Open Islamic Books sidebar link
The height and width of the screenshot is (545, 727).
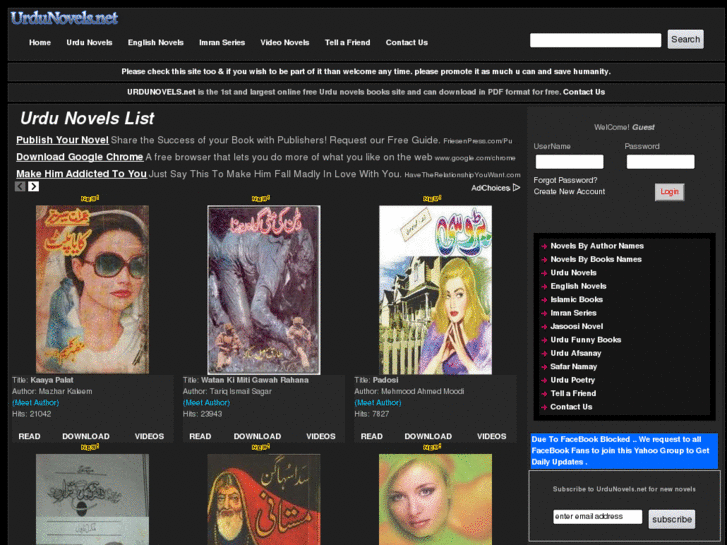(x=577, y=300)
